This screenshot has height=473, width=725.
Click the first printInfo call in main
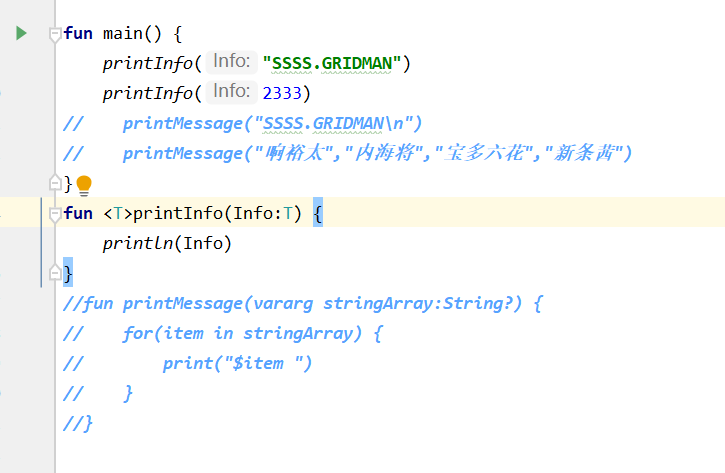coord(148,64)
